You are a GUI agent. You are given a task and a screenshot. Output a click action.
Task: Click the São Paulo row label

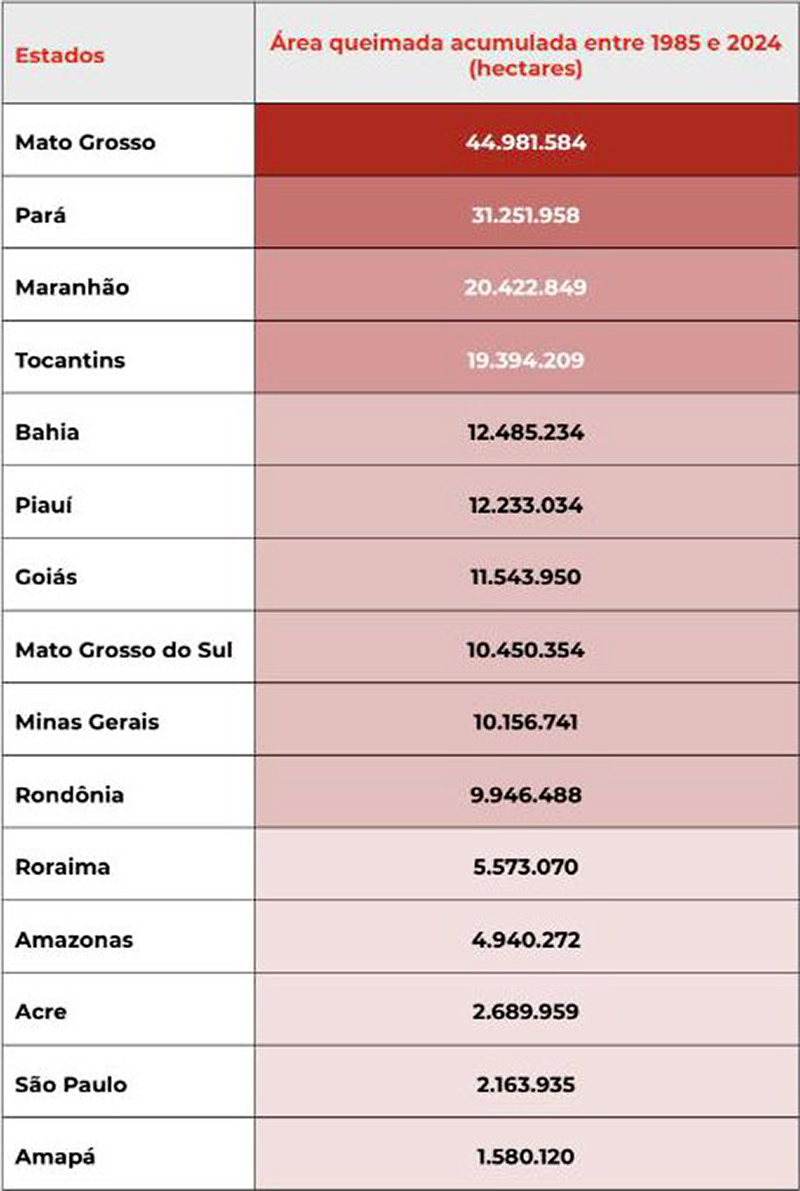71,1084
